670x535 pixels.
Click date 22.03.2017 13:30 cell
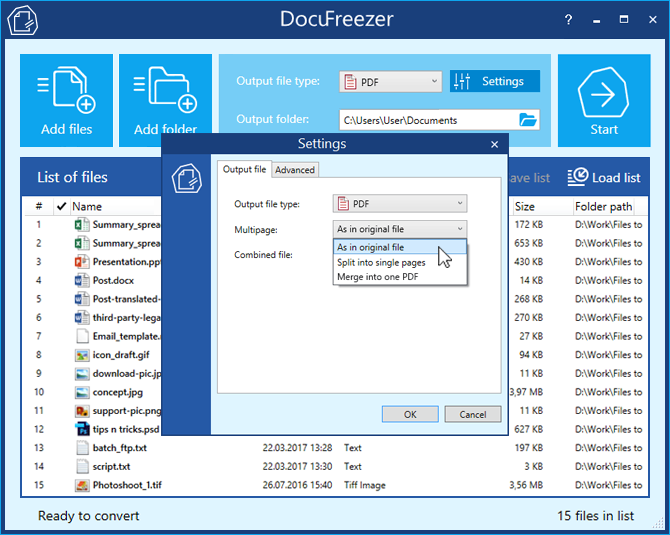(297, 467)
